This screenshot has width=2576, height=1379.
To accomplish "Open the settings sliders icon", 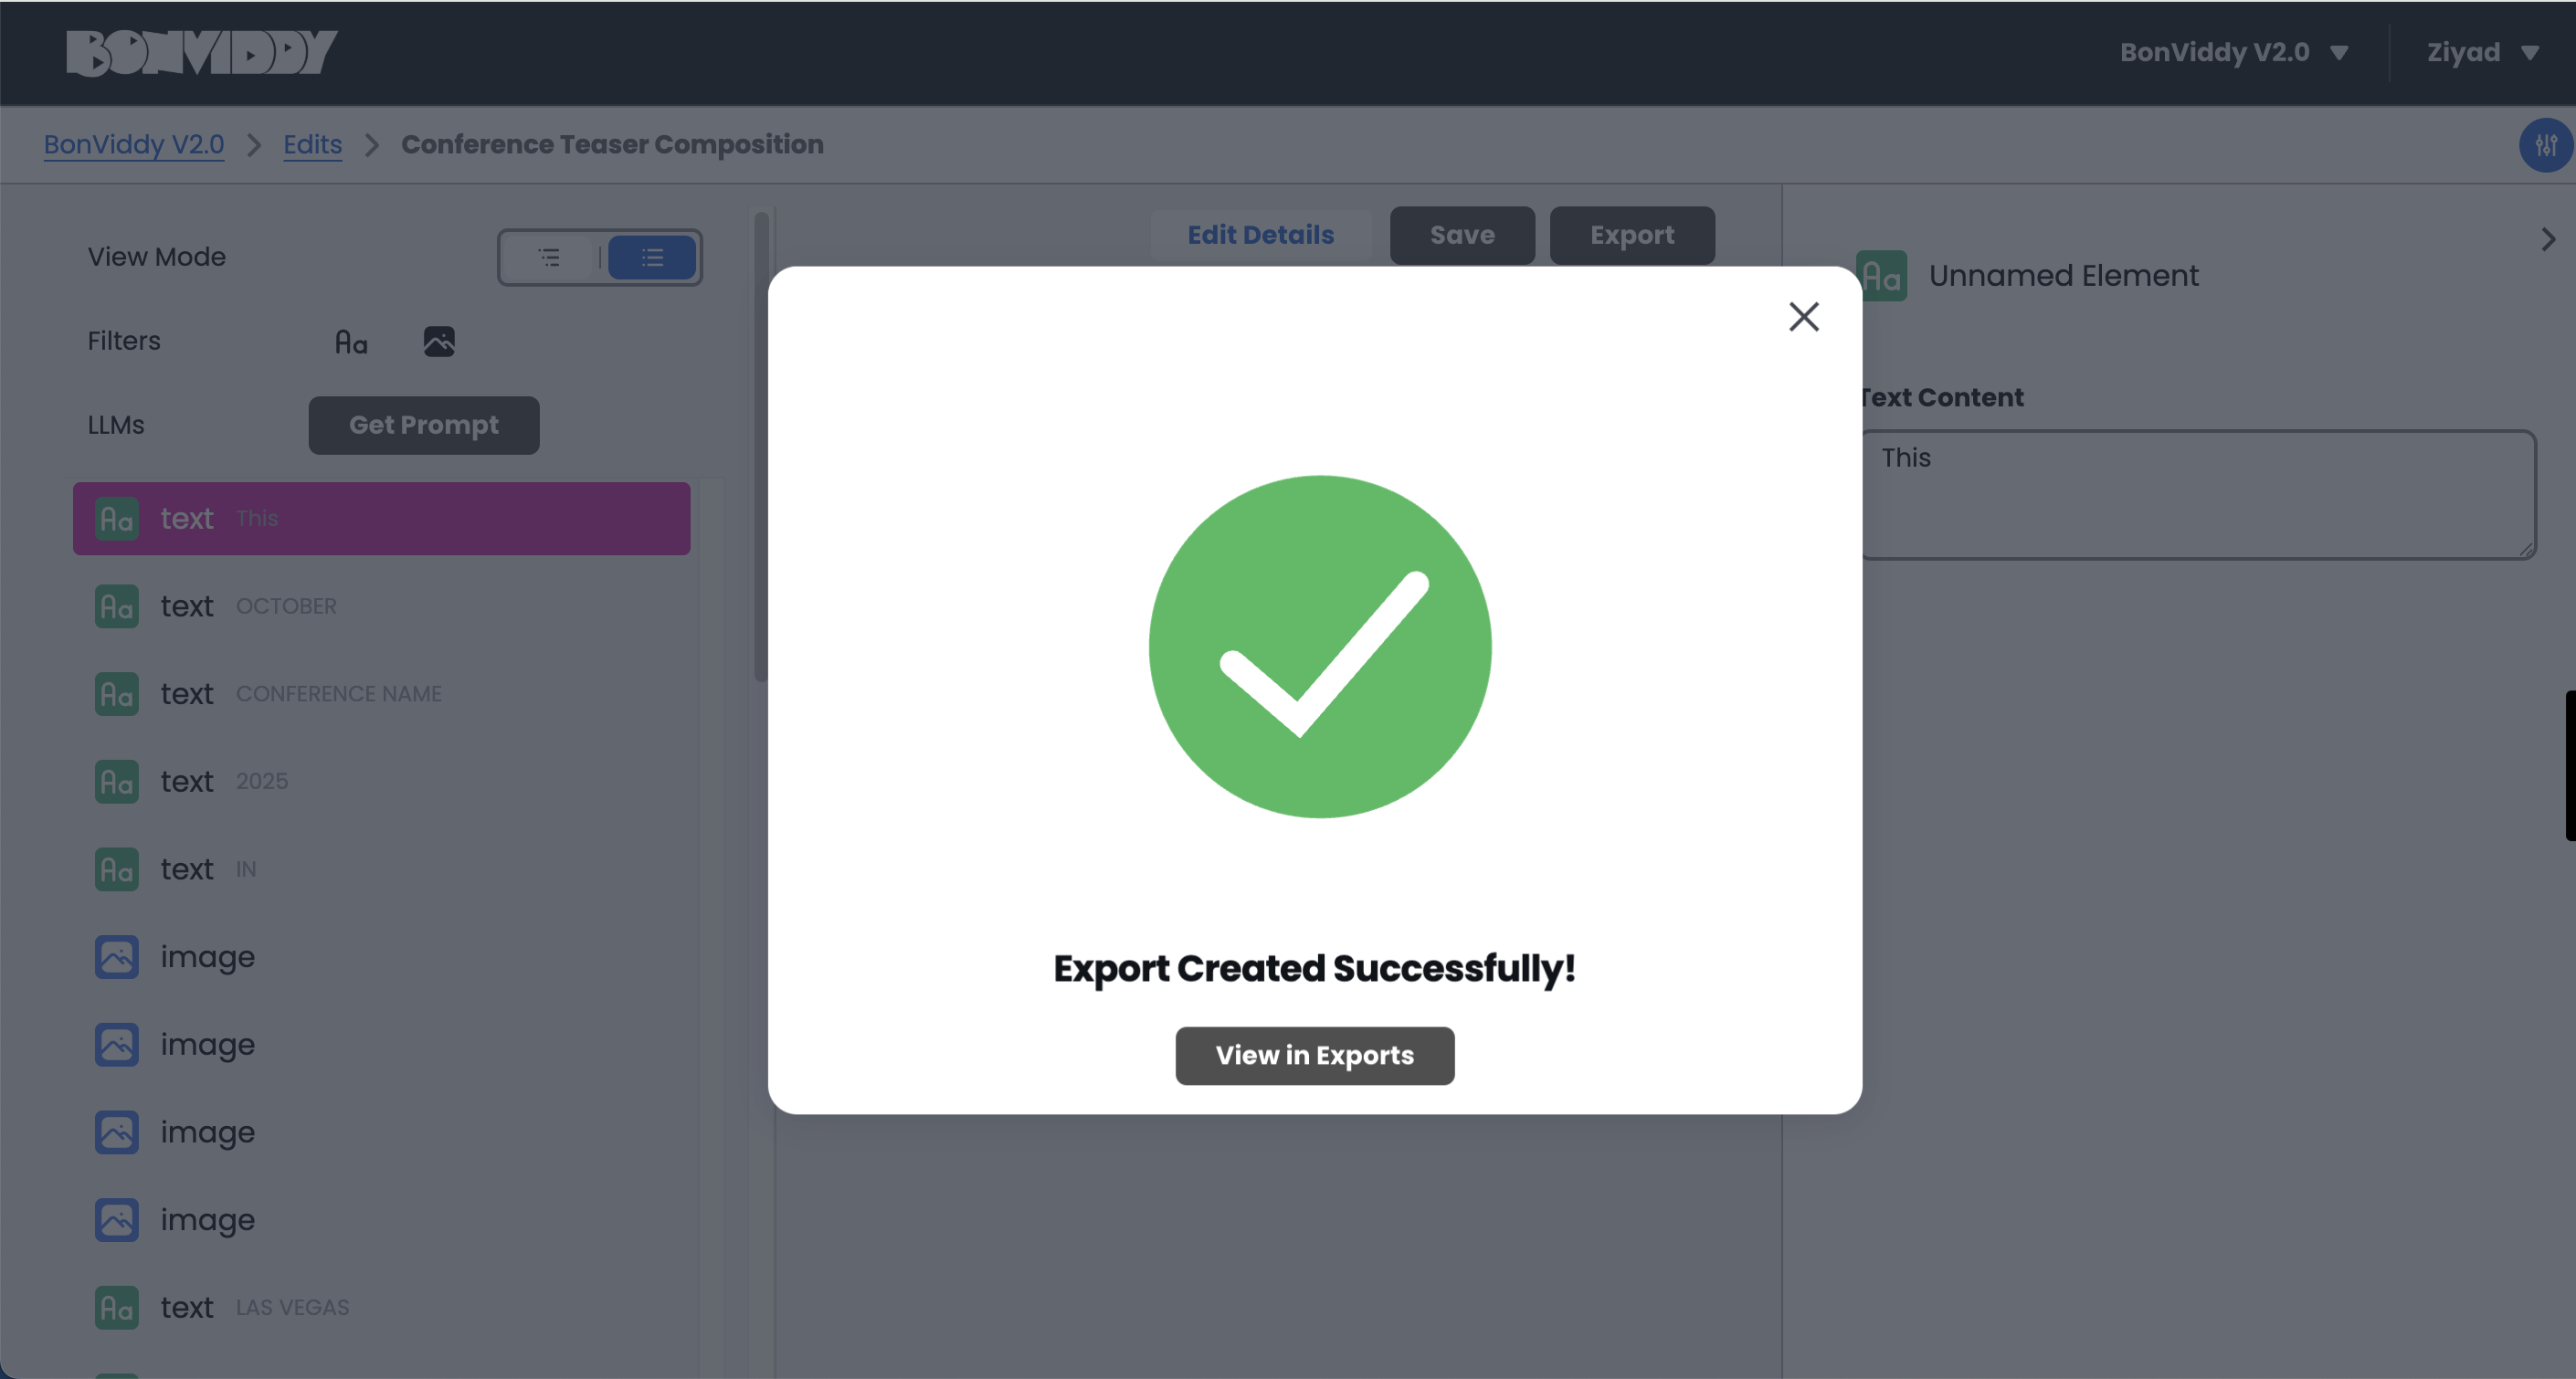I will click(x=2545, y=145).
